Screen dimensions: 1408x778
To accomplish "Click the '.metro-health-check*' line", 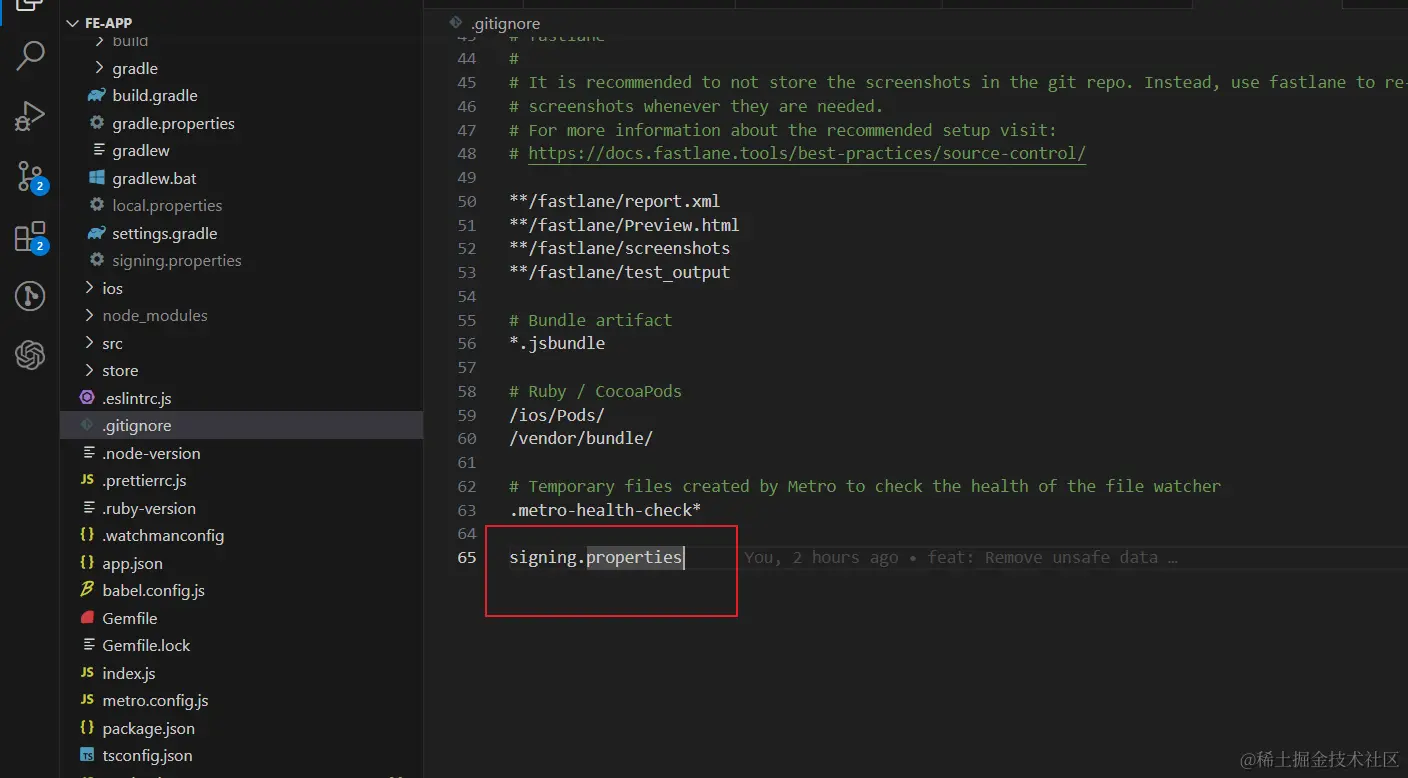I will coord(605,510).
